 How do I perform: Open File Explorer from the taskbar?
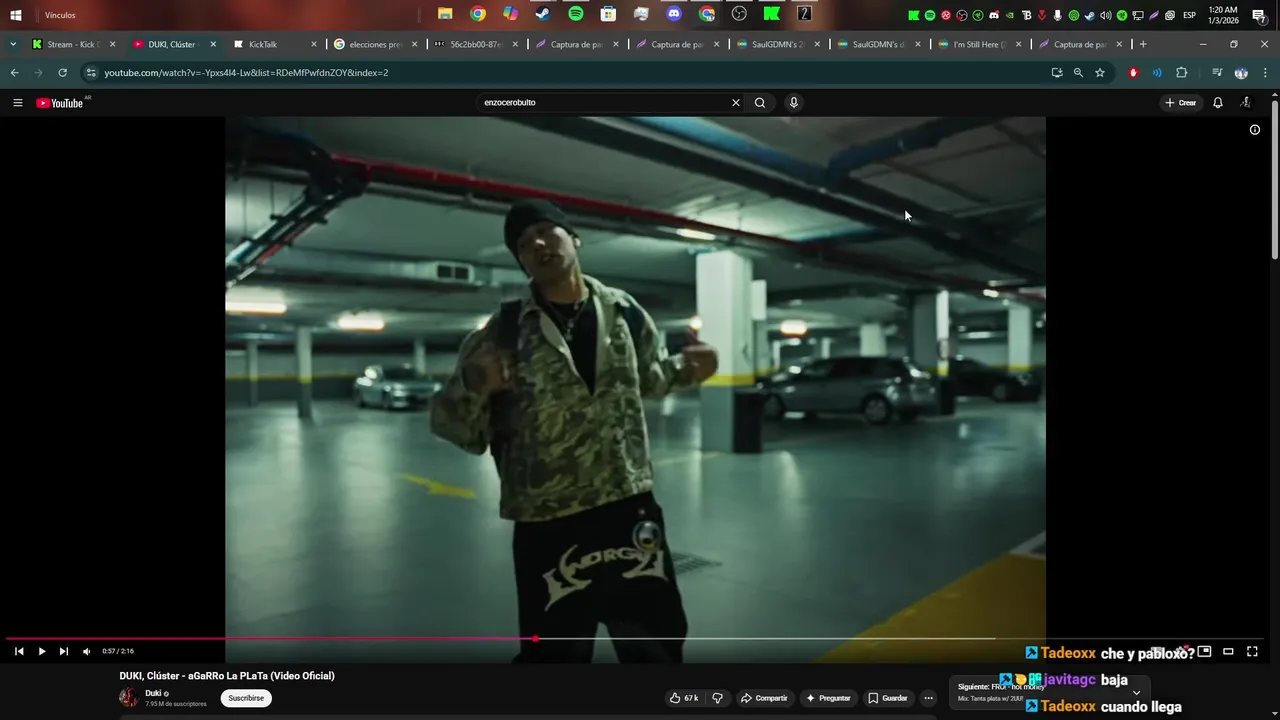click(445, 14)
